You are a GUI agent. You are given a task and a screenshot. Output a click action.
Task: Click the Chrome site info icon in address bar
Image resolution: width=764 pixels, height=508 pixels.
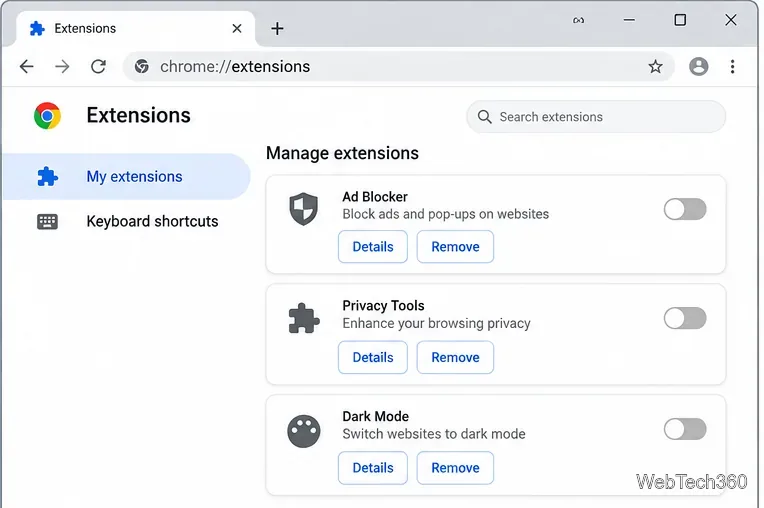(142, 66)
